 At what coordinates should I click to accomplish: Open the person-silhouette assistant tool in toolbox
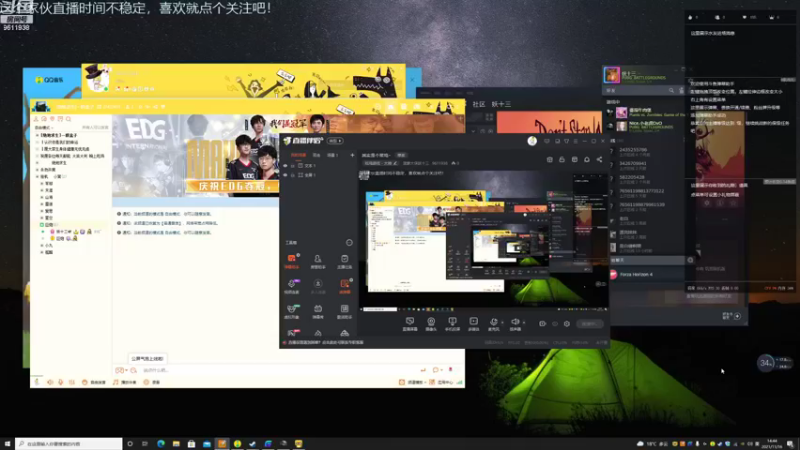(x=318, y=261)
